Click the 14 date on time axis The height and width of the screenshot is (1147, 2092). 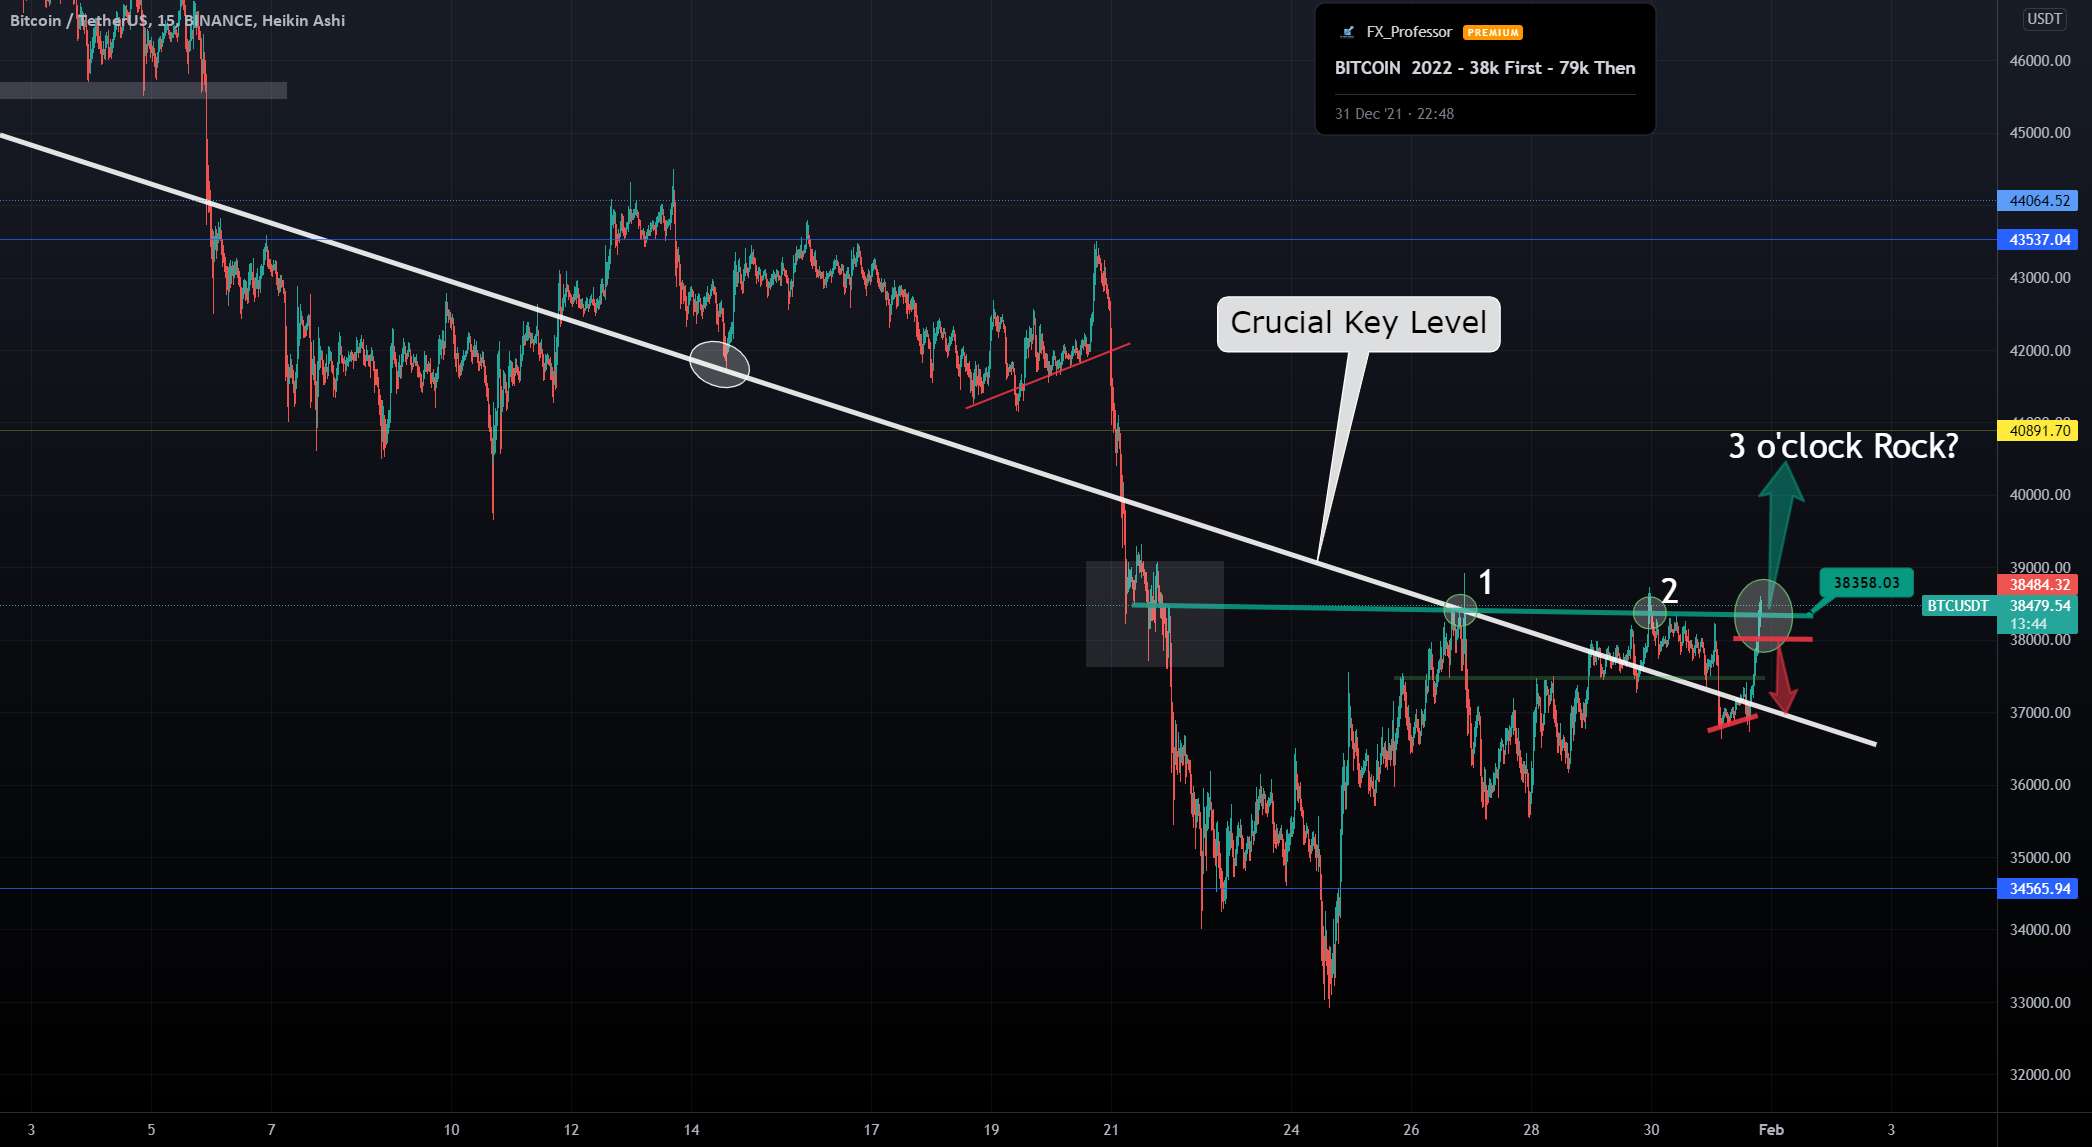[x=691, y=1130]
